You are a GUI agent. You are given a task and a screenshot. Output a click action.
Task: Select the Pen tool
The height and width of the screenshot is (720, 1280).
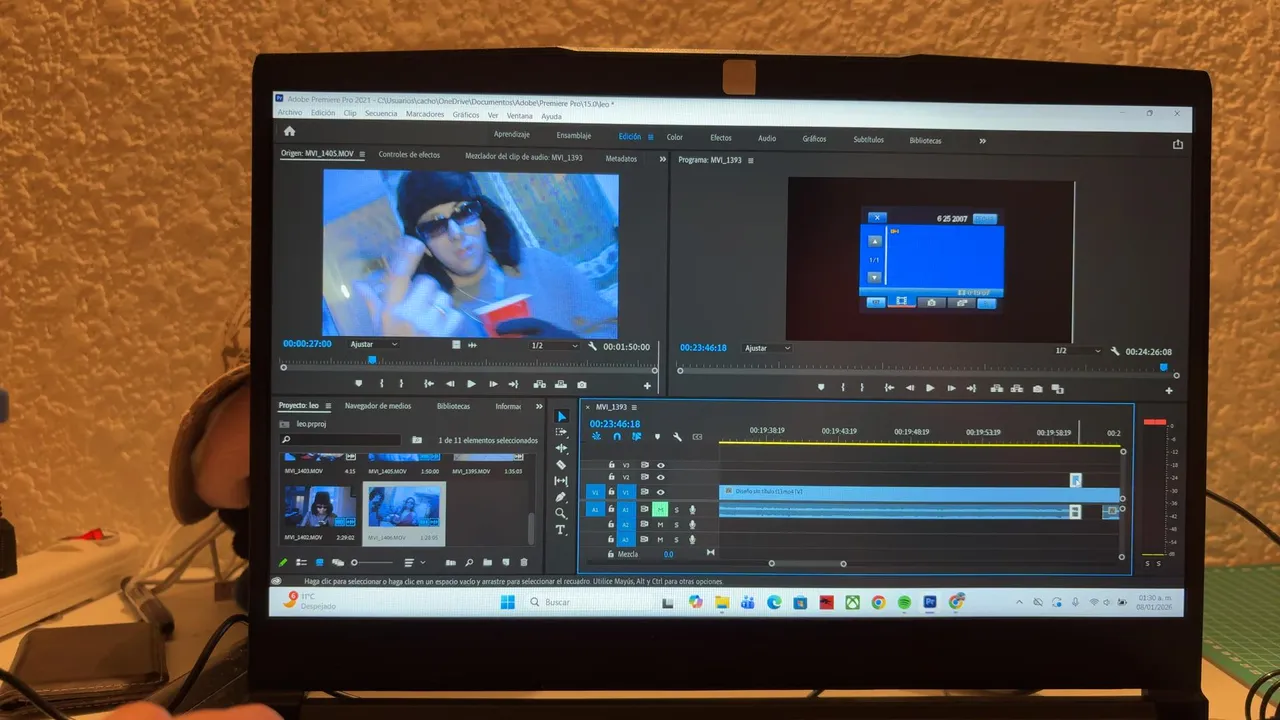click(x=561, y=497)
